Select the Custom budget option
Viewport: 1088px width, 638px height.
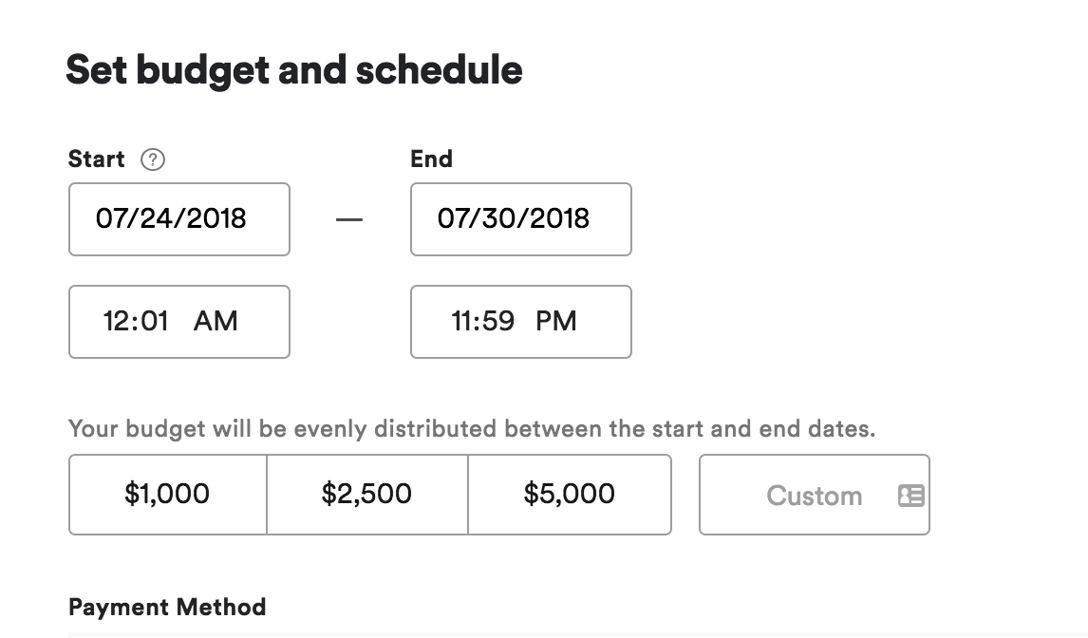(814, 495)
